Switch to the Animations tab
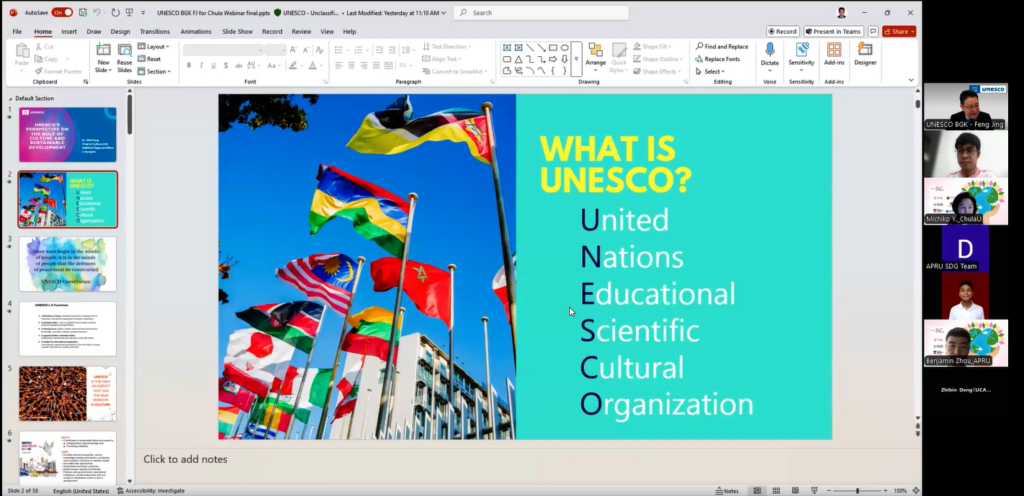This screenshot has width=1024, height=496. (196, 31)
